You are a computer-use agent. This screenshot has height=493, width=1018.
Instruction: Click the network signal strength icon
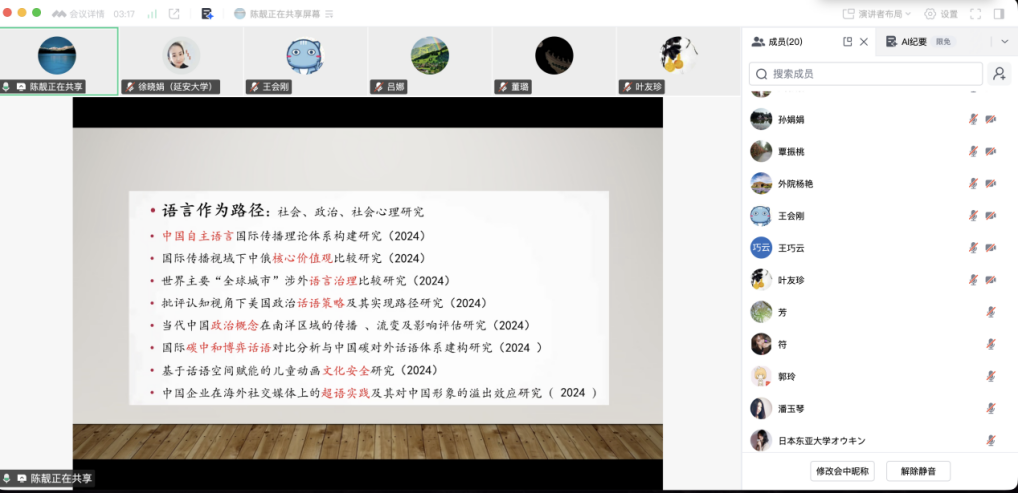[152, 14]
